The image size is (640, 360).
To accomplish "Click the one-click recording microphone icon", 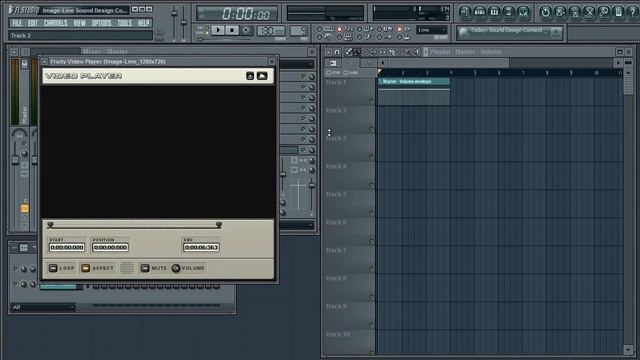I will 604,12.
